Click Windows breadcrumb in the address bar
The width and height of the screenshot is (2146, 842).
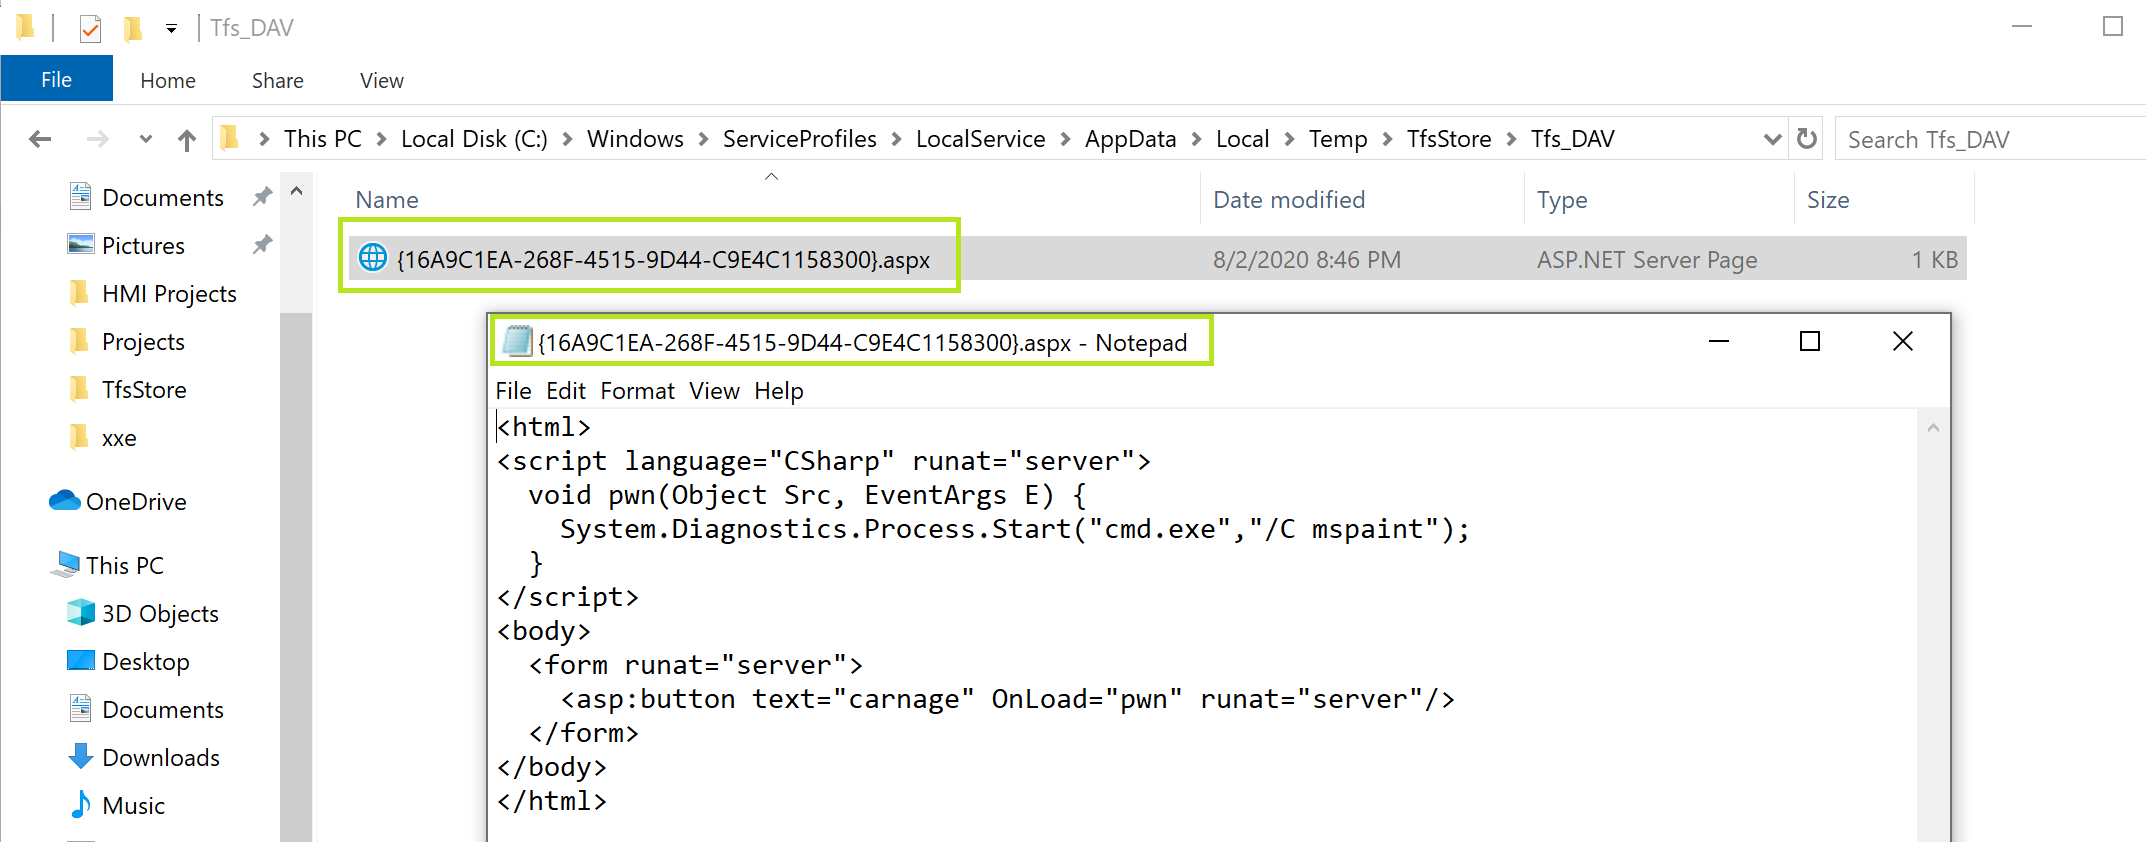click(x=635, y=139)
